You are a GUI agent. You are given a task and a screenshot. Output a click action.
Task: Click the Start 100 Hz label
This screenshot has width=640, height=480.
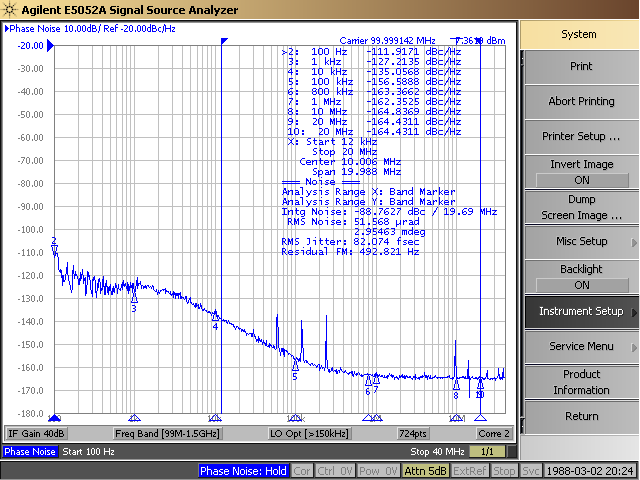[x=89, y=452]
